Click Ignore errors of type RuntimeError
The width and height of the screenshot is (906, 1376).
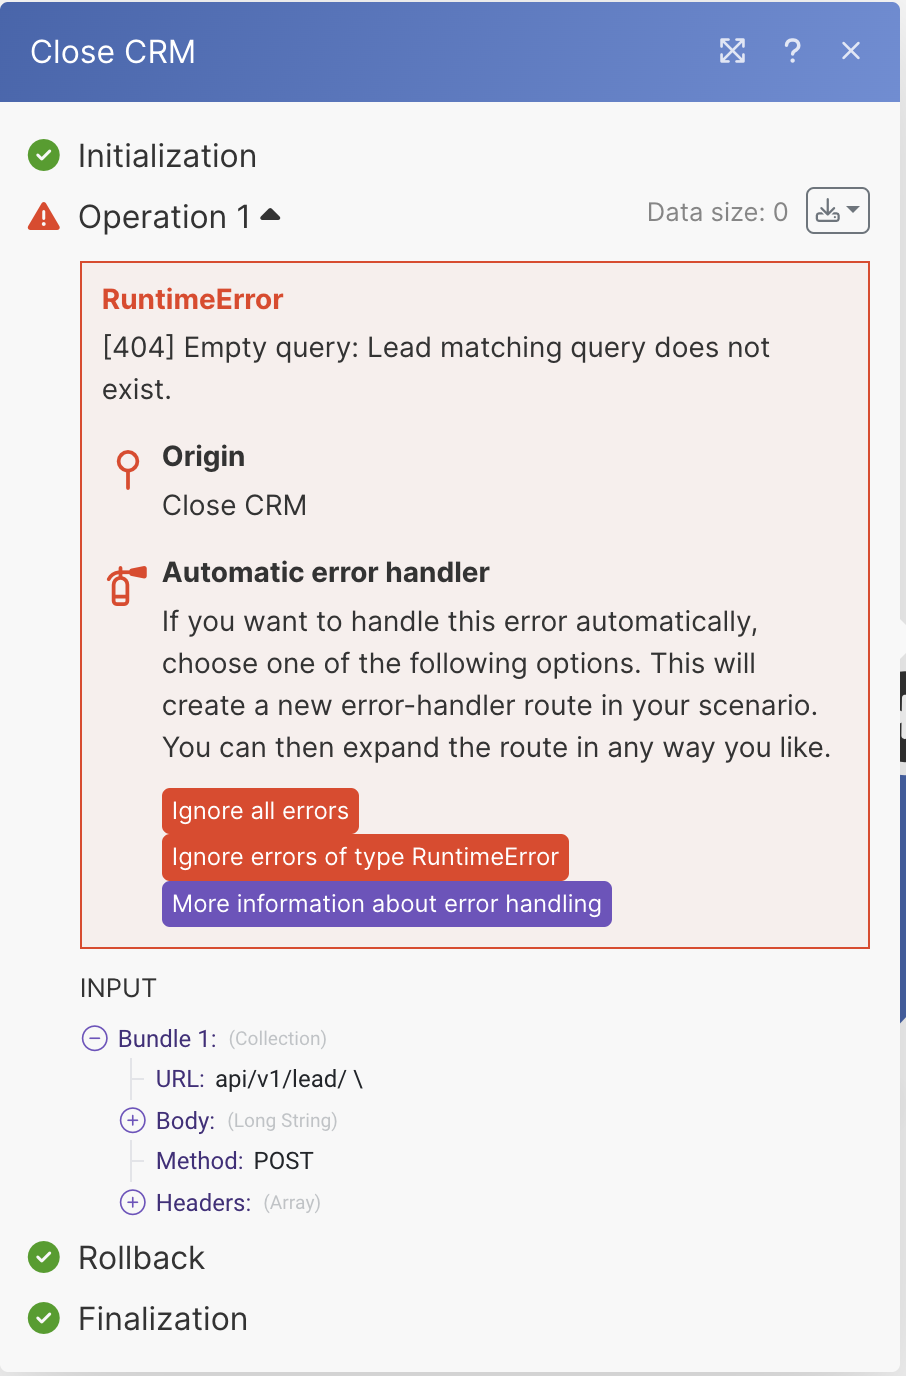(x=365, y=857)
